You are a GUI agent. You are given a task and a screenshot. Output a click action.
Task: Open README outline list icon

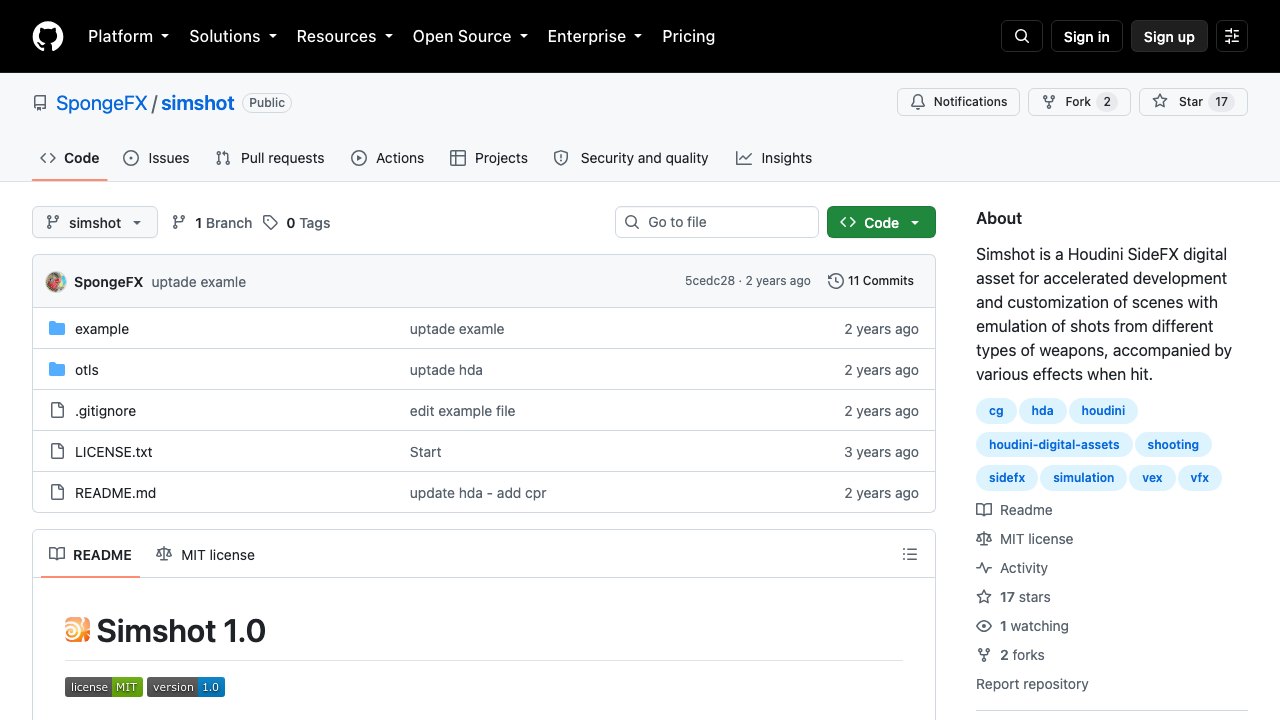point(910,554)
